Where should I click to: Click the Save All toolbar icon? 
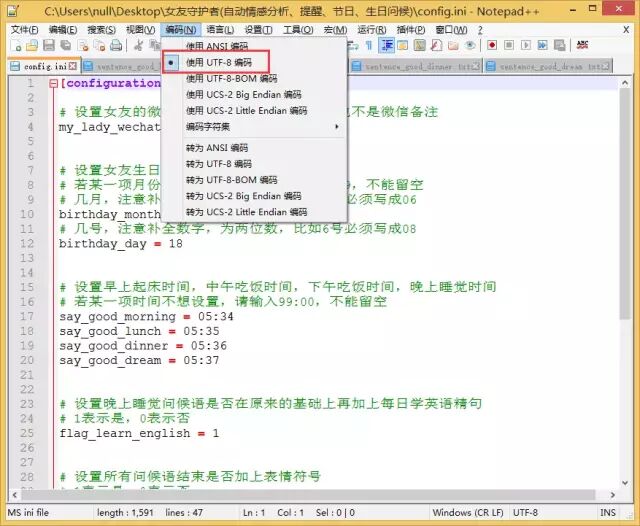tap(65, 45)
